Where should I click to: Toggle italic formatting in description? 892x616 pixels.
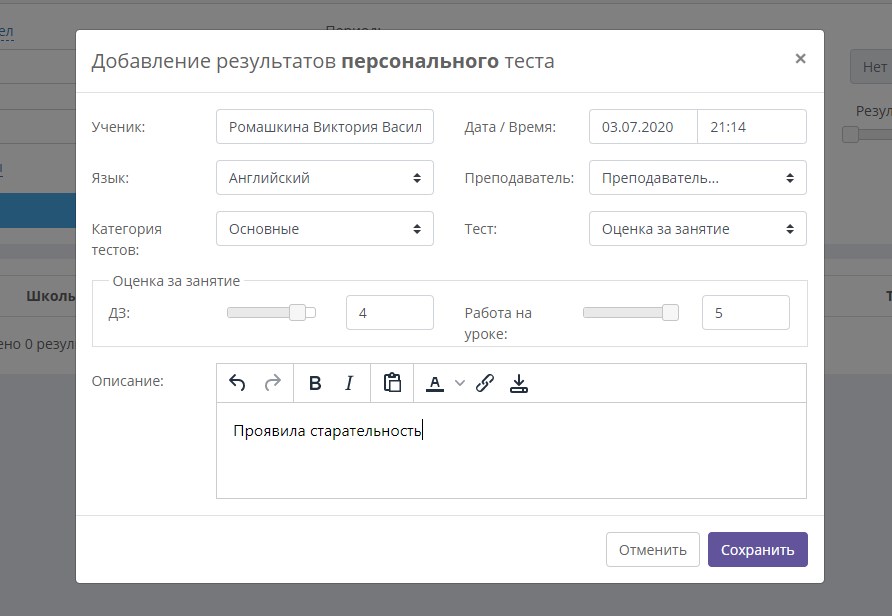[x=349, y=383]
